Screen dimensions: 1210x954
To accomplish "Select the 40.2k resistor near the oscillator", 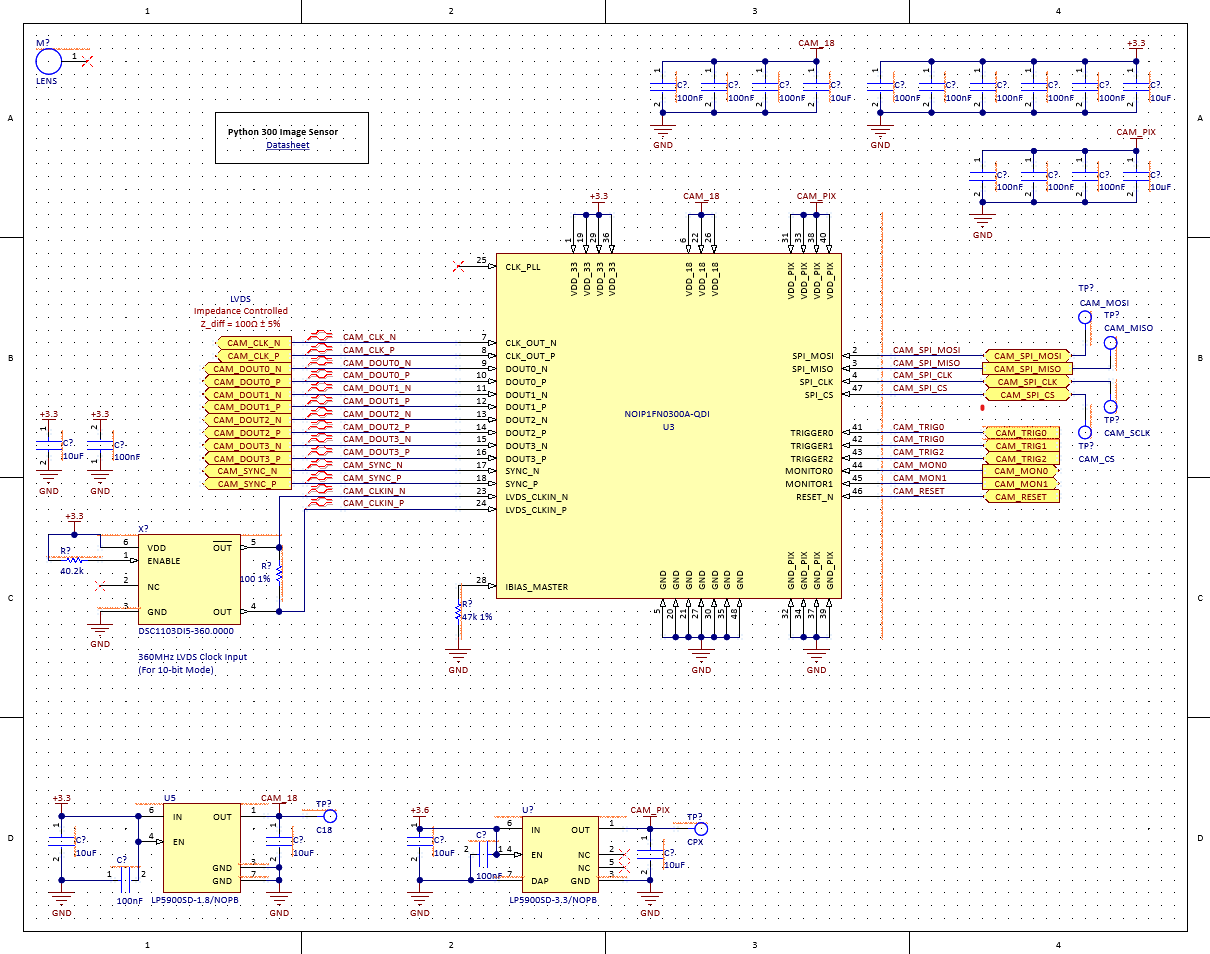I will pos(74,560).
